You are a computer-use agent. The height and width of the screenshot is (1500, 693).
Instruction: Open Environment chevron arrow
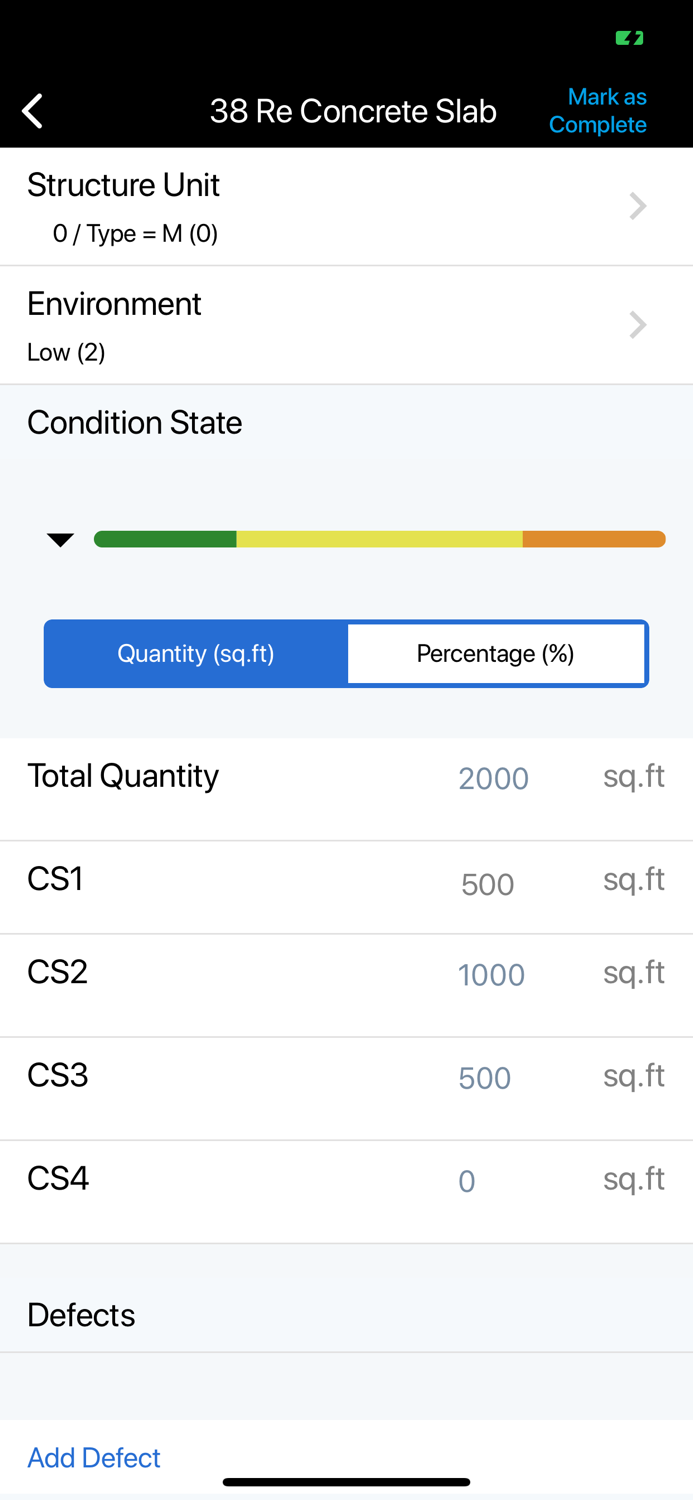pyautogui.click(x=637, y=325)
